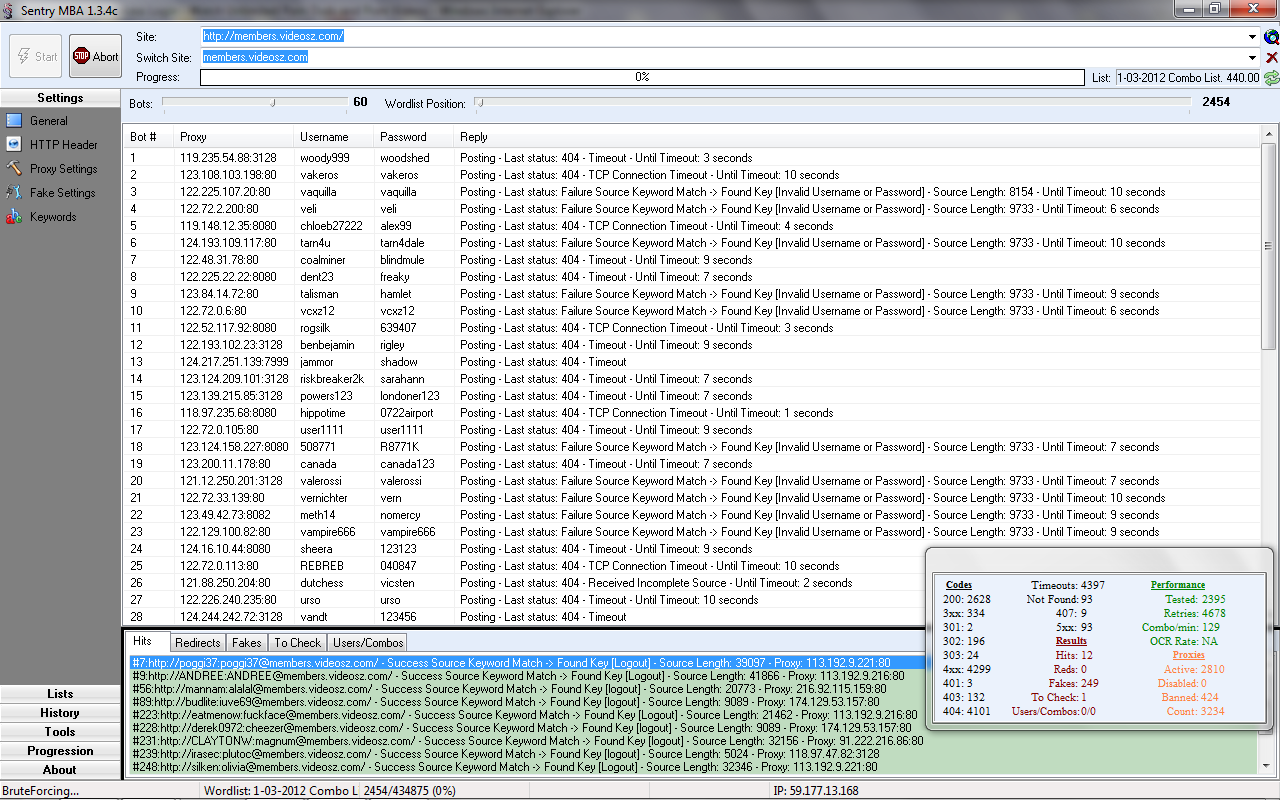Switch to the Redirects tab
The height and width of the screenshot is (800, 1280).
197,643
